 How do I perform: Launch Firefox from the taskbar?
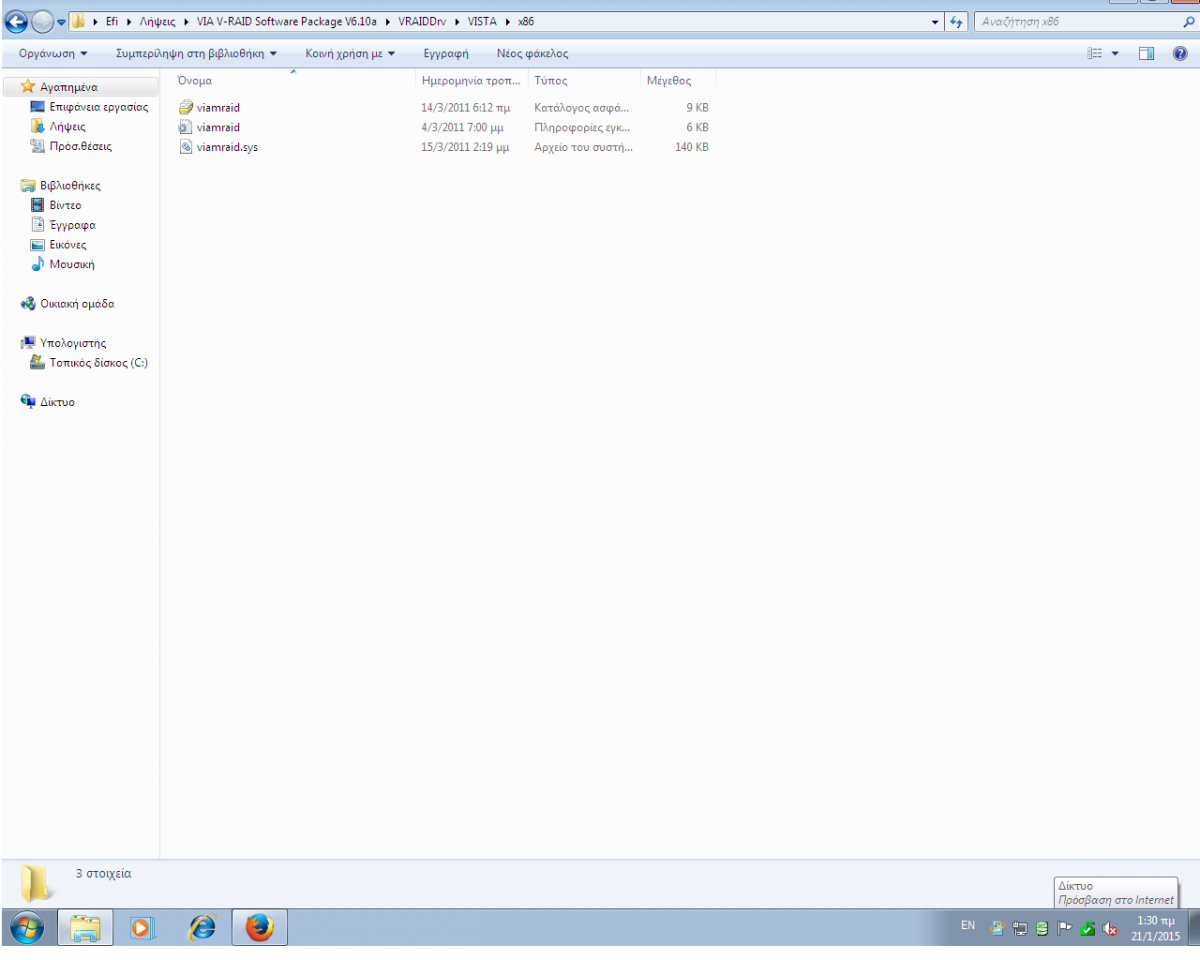(x=259, y=928)
